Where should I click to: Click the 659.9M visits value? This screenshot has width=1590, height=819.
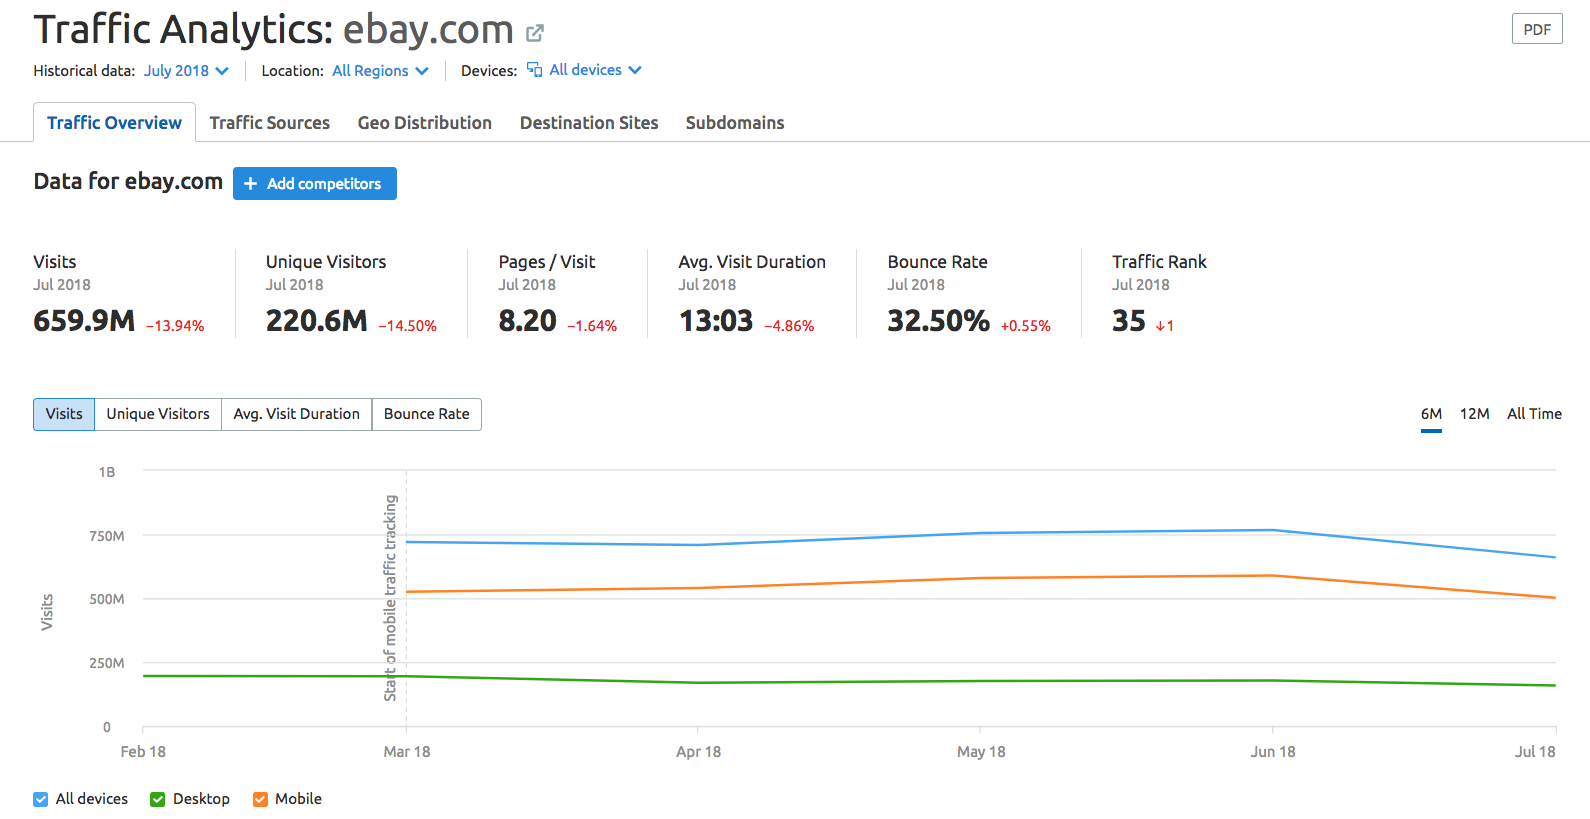point(84,321)
